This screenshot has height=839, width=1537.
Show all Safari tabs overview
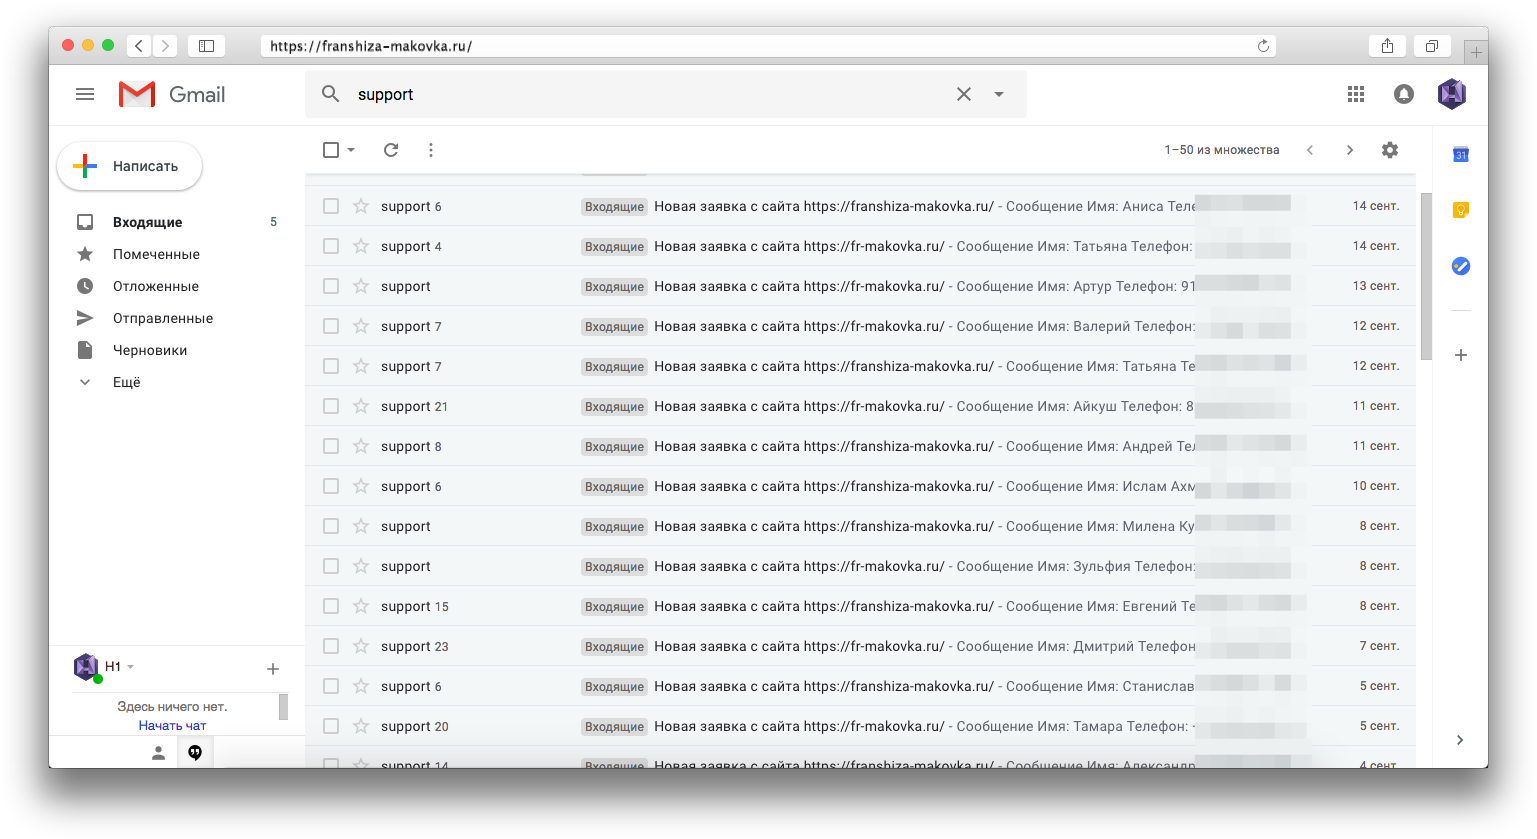(1432, 46)
